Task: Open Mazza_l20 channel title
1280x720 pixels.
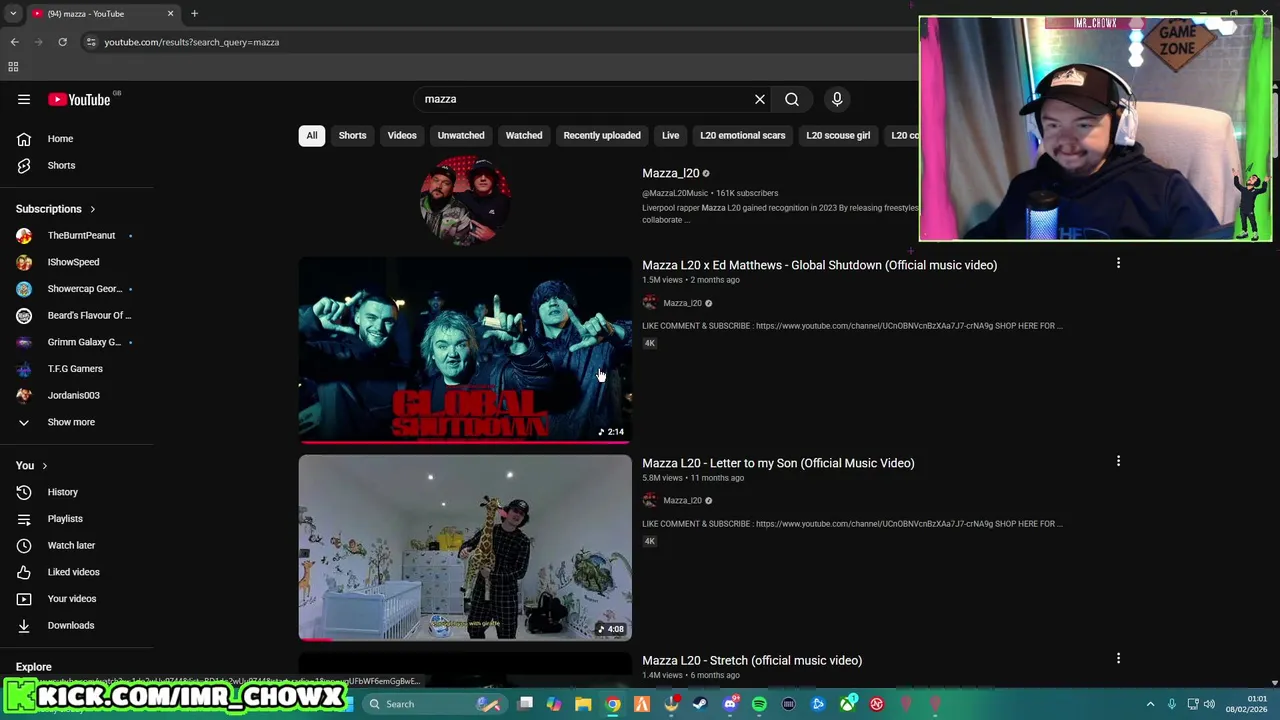Action: [671, 173]
